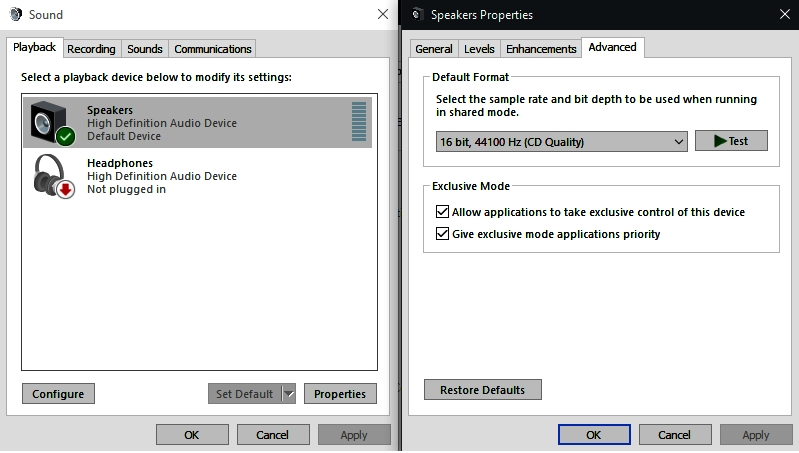
Task: Expand the Set Default dropdown arrow
Action: click(x=288, y=394)
